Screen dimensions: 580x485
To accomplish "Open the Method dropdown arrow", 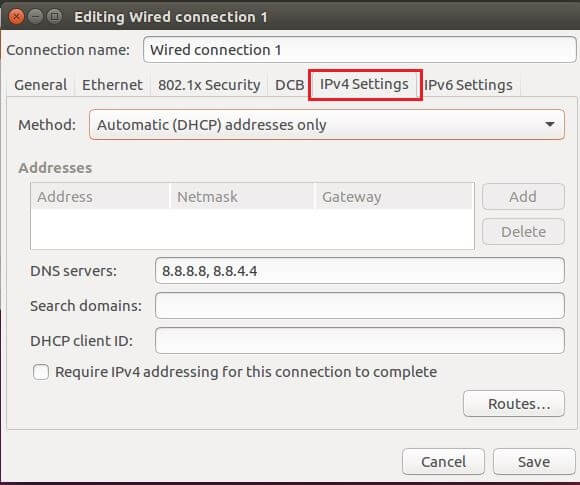I will coord(550,124).
